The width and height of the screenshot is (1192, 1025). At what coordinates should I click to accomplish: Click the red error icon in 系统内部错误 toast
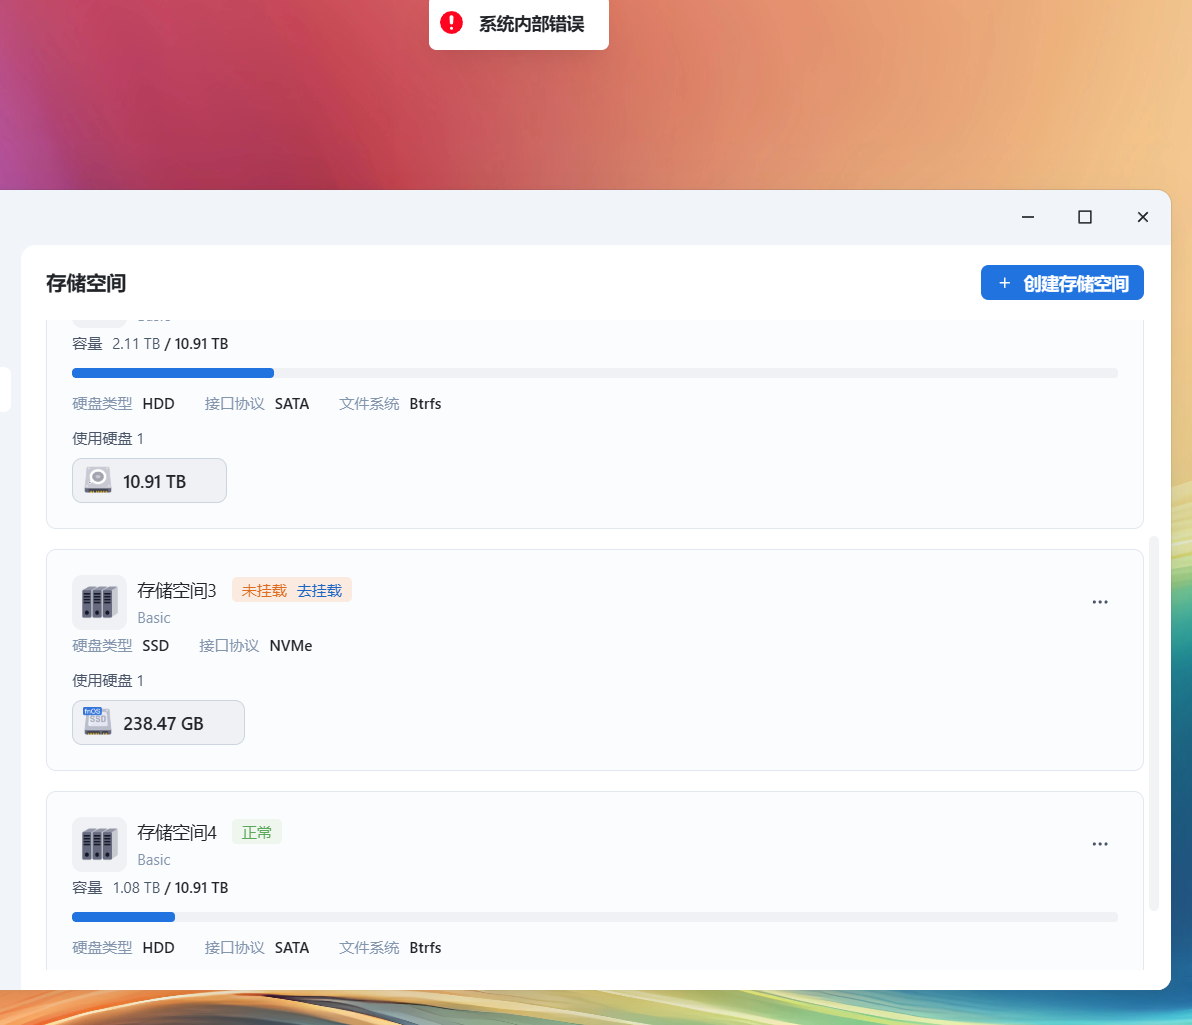(452, 23)
